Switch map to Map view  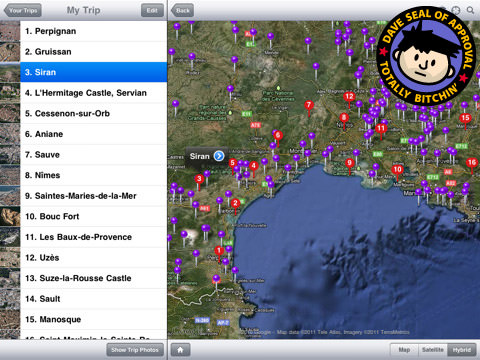click(404, 350)
